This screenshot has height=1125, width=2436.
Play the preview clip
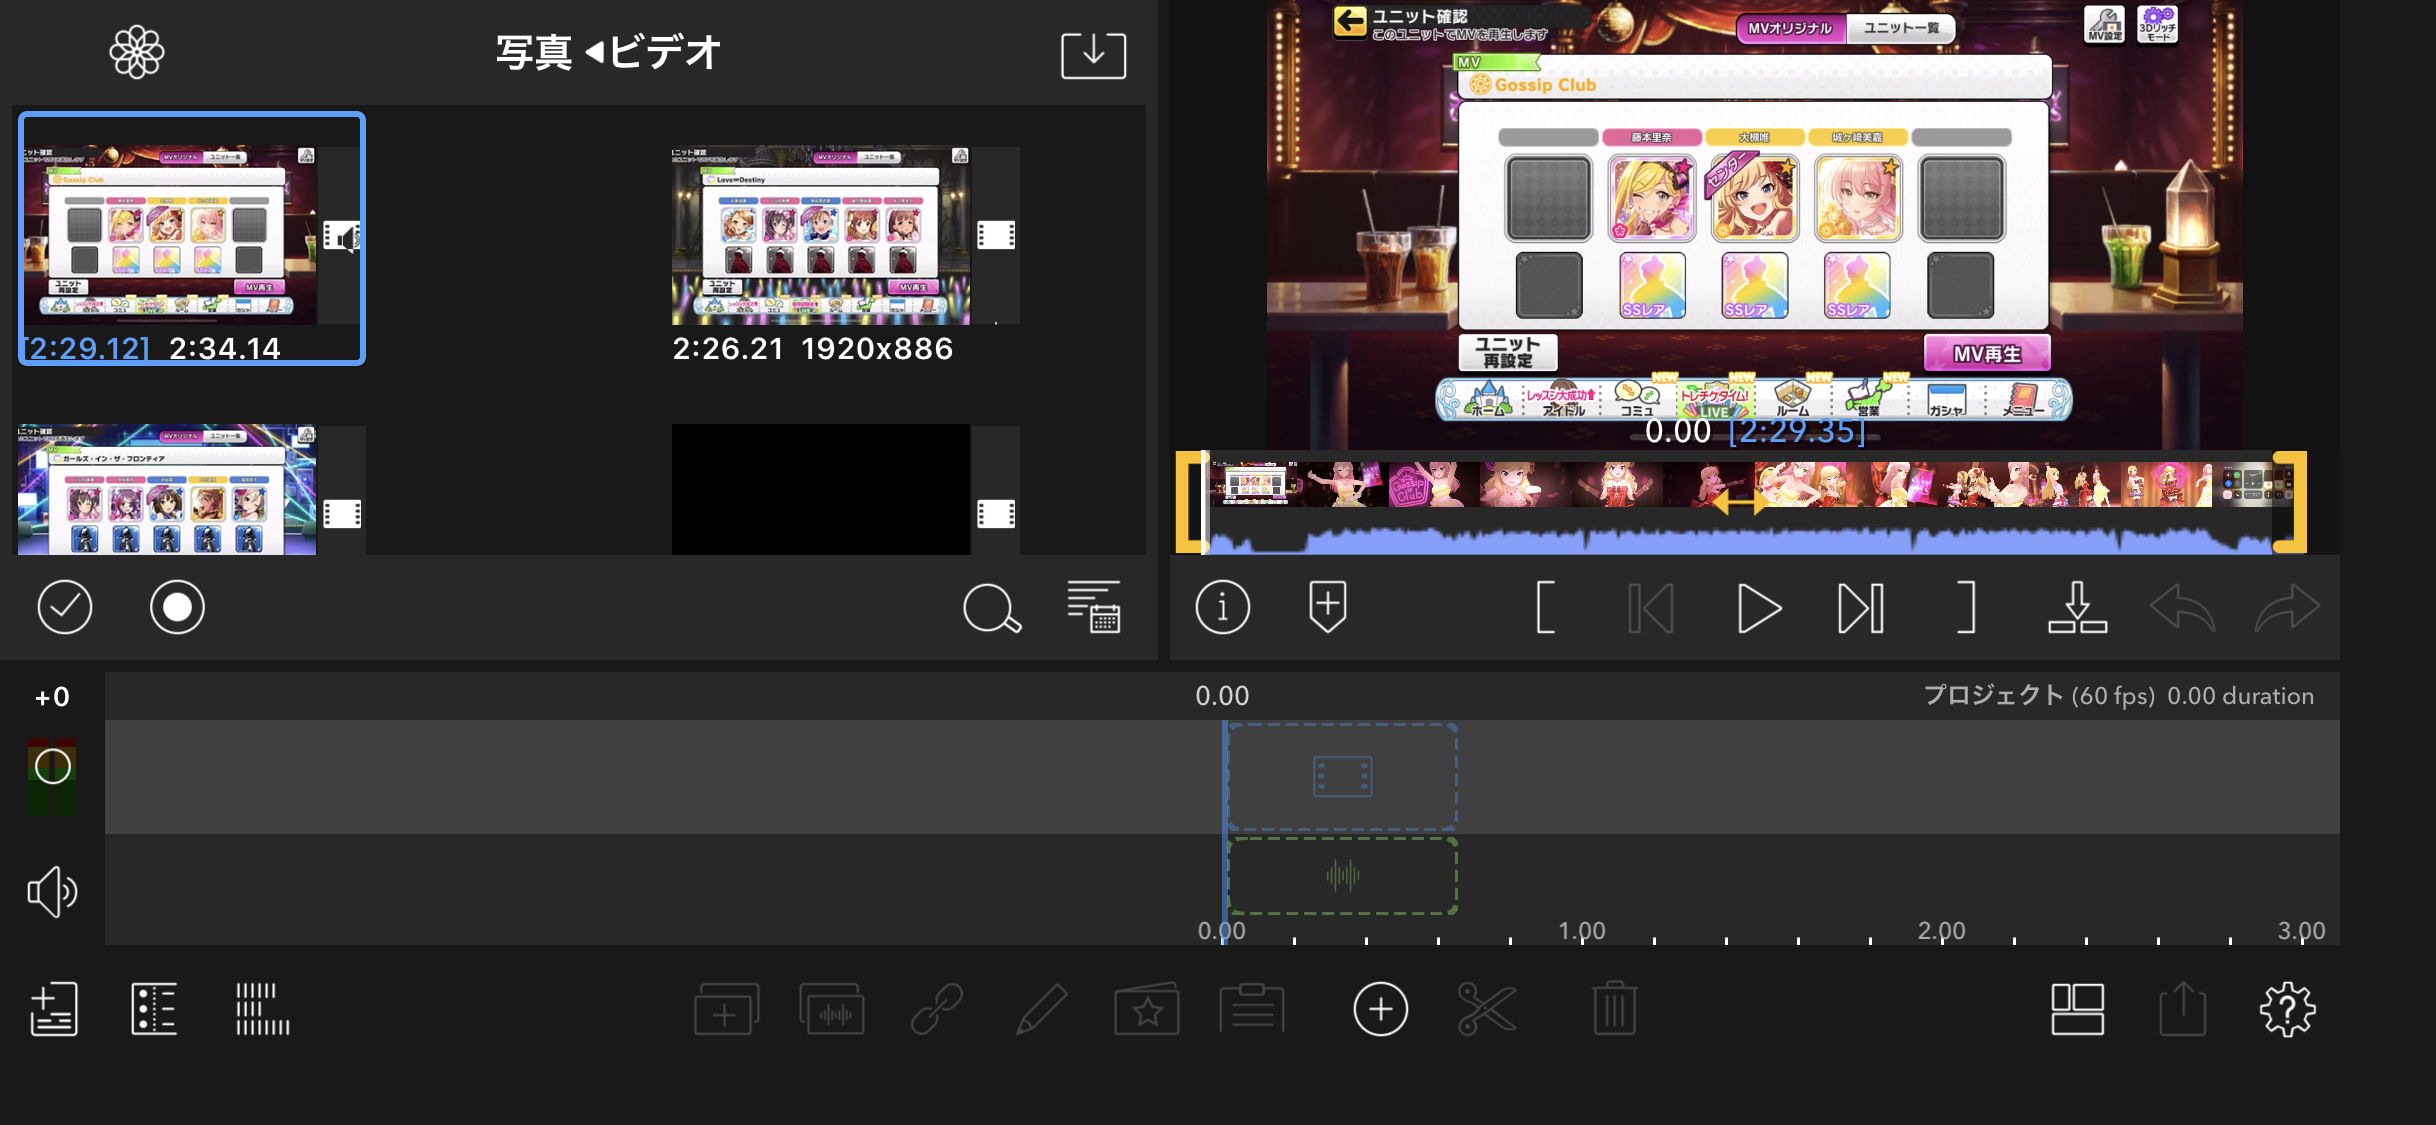tap(1758, 608)
